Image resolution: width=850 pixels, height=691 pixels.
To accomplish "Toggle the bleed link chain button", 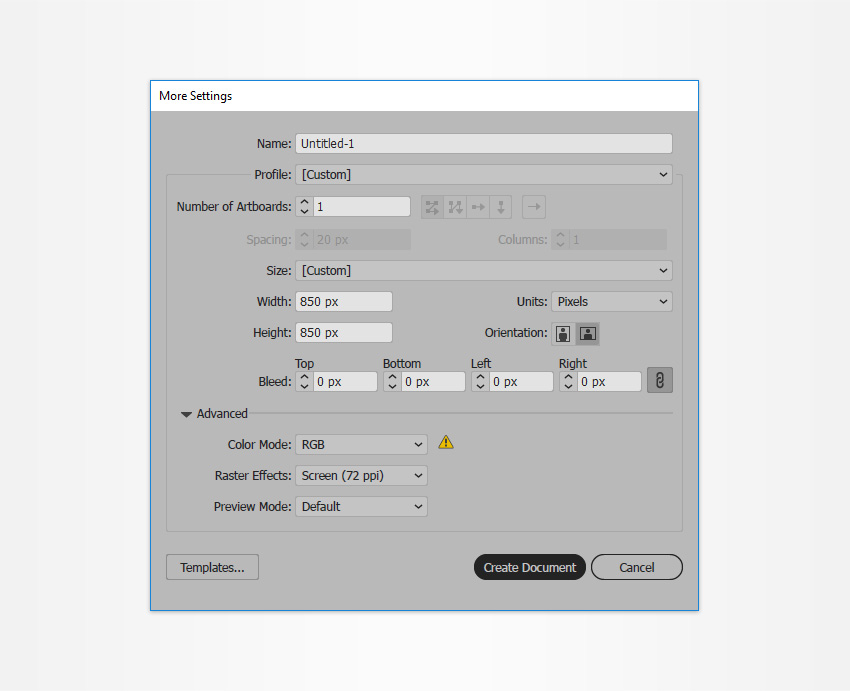I will [659, 381].
